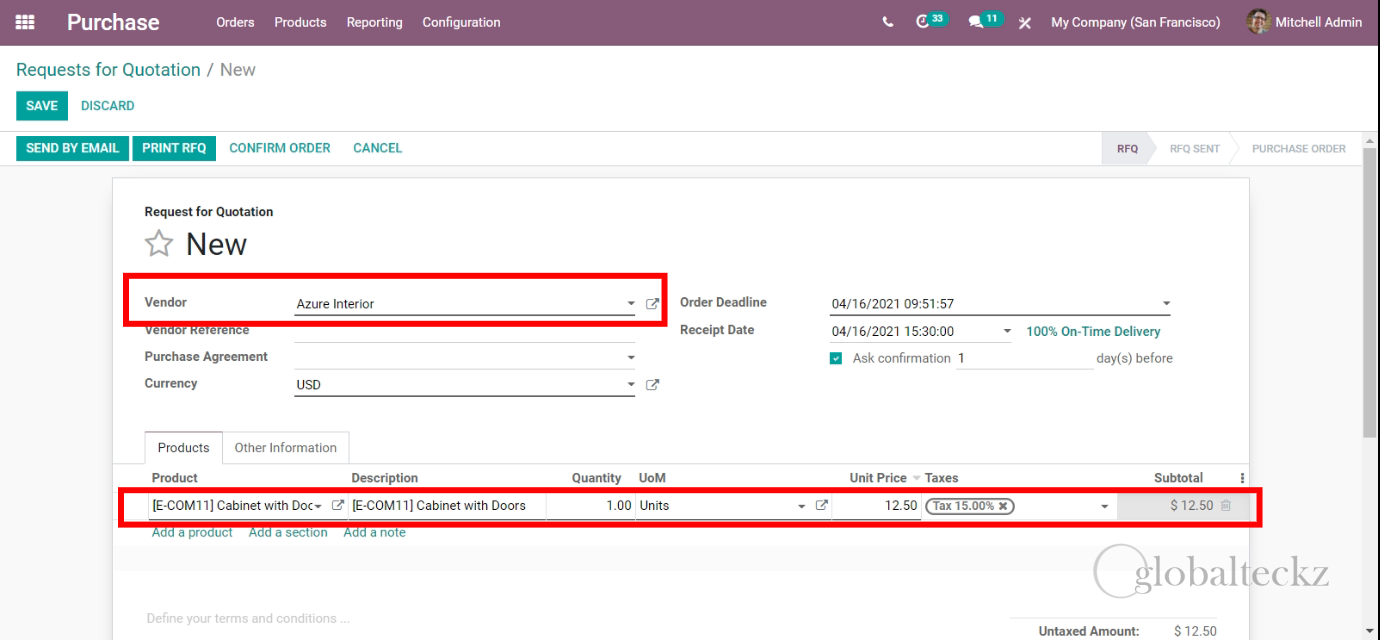Select the Purchase Order status stage
Screen dimensions: 1380x640
[x=1298, y=149]
